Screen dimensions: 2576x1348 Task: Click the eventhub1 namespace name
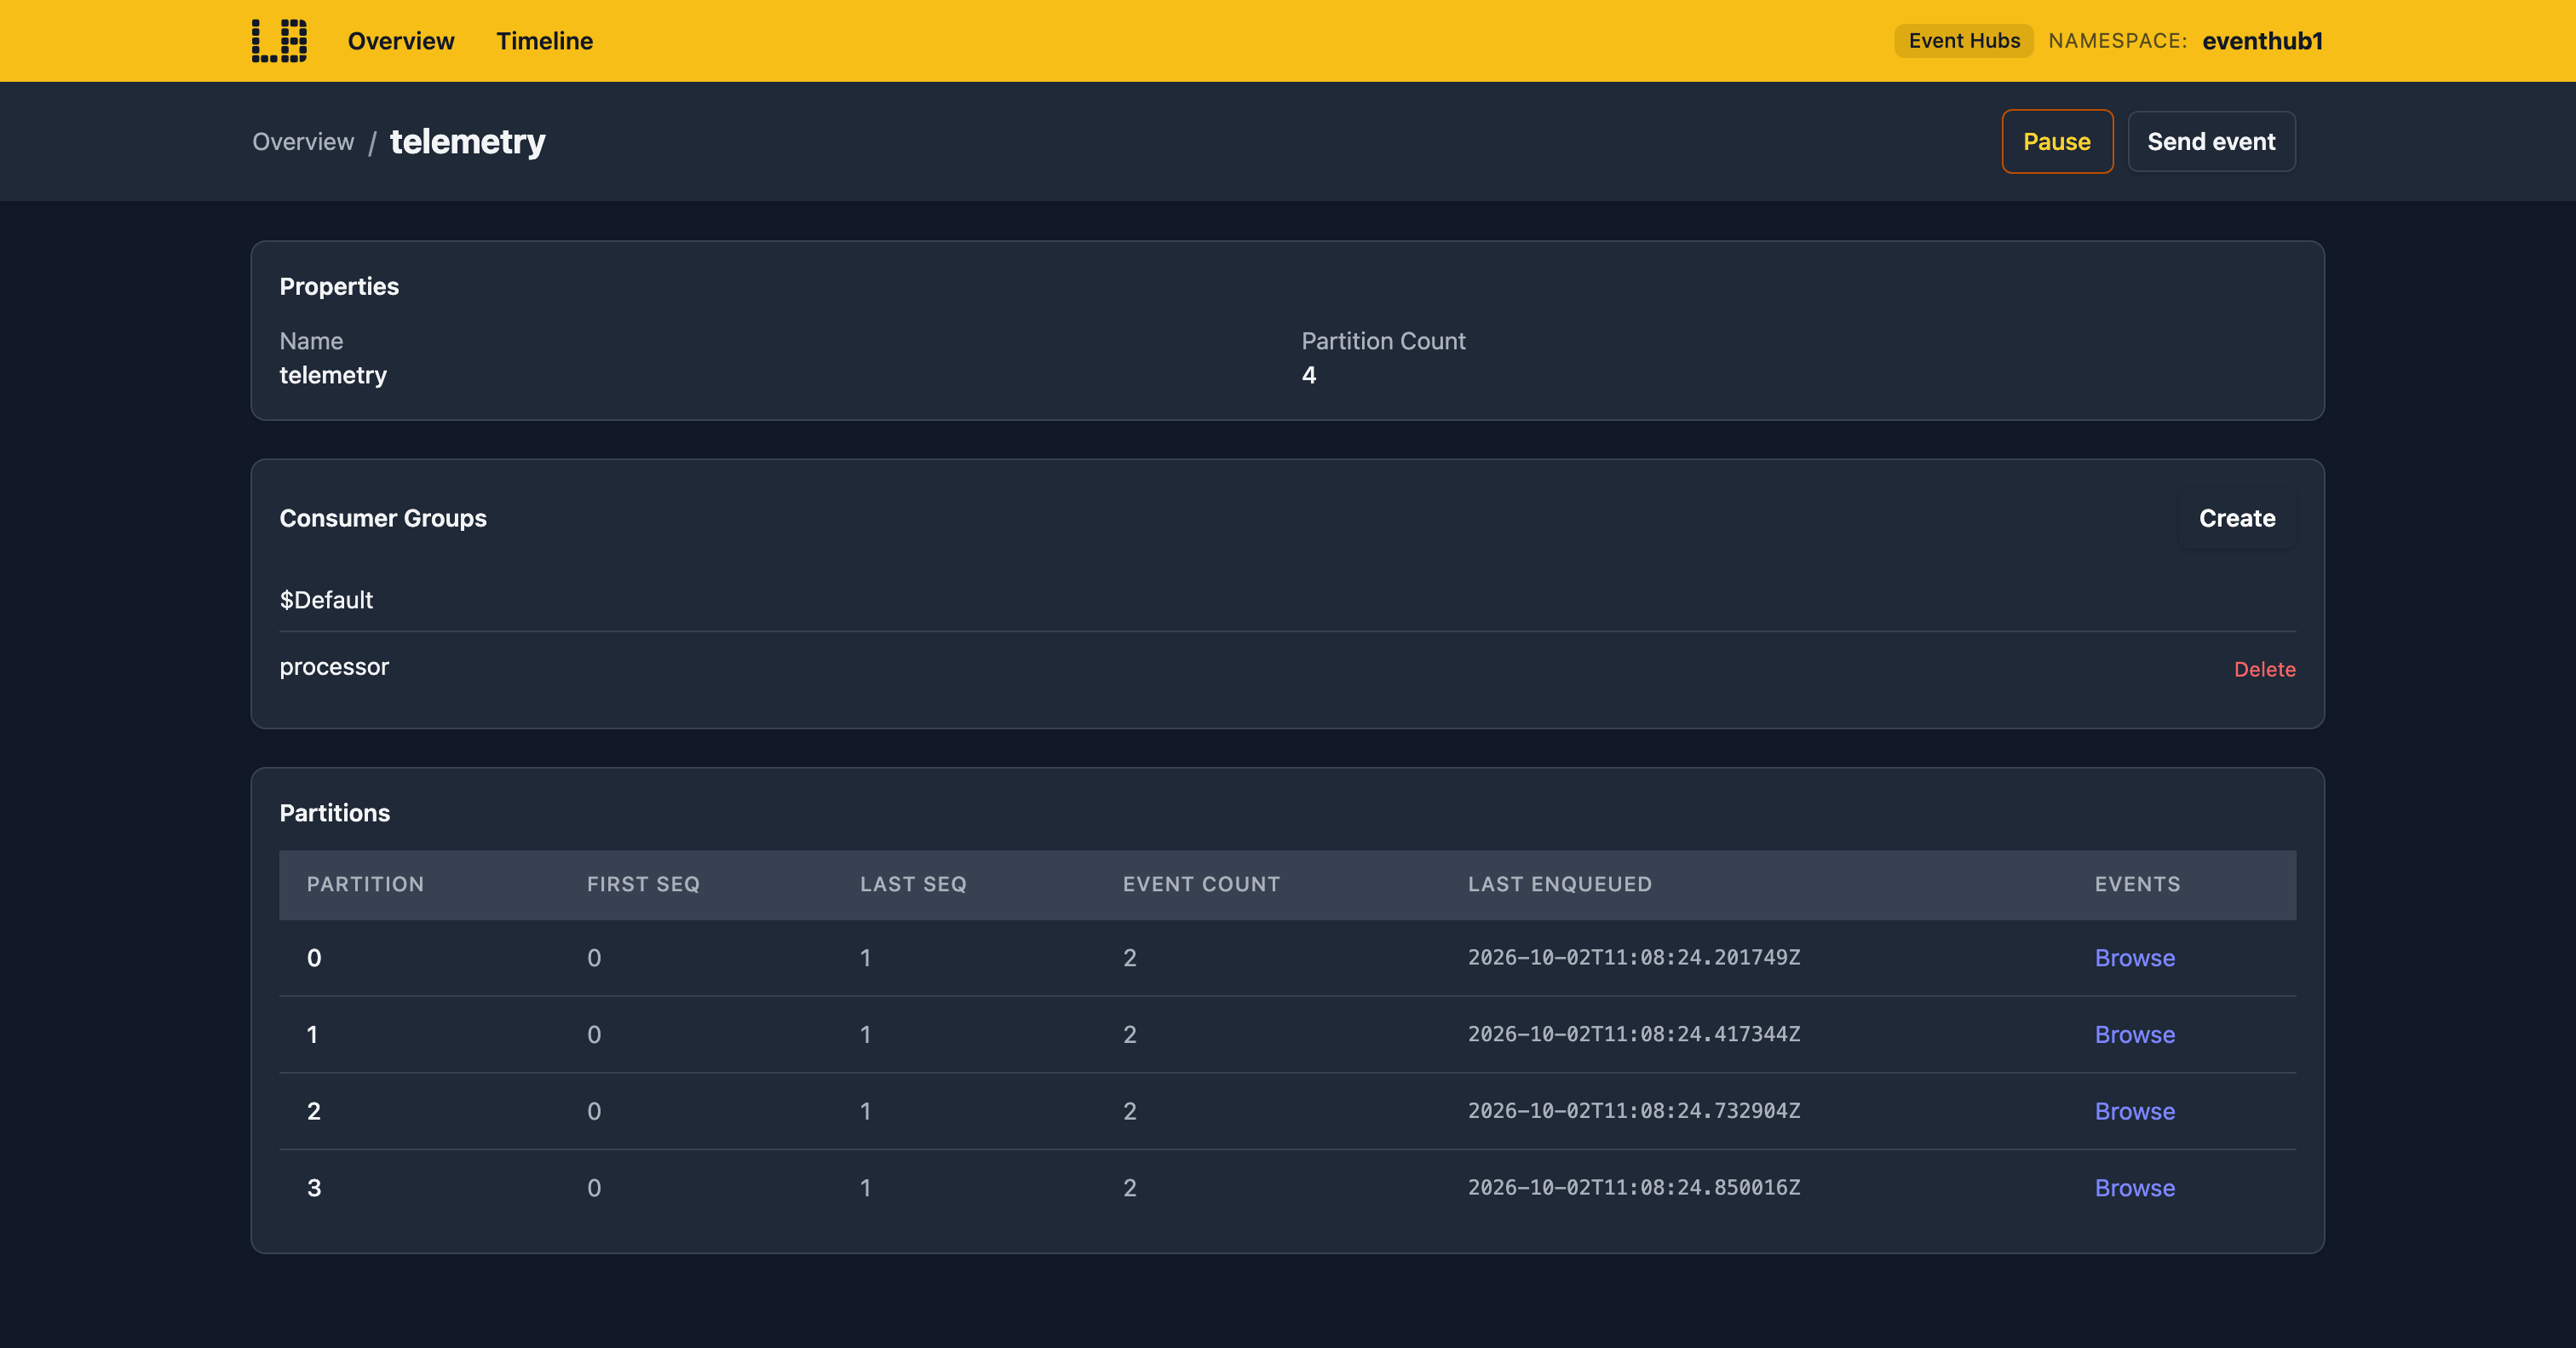pos(2262,41)
